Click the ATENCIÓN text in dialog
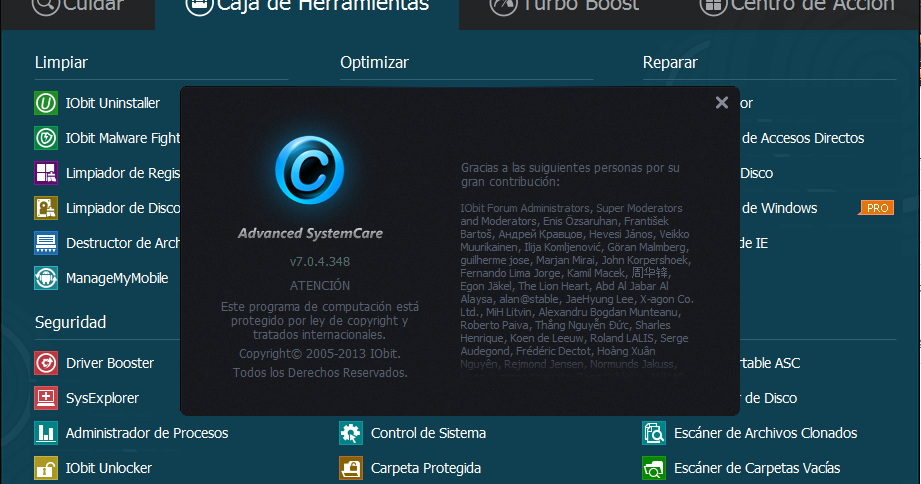 tap(320, 285)
